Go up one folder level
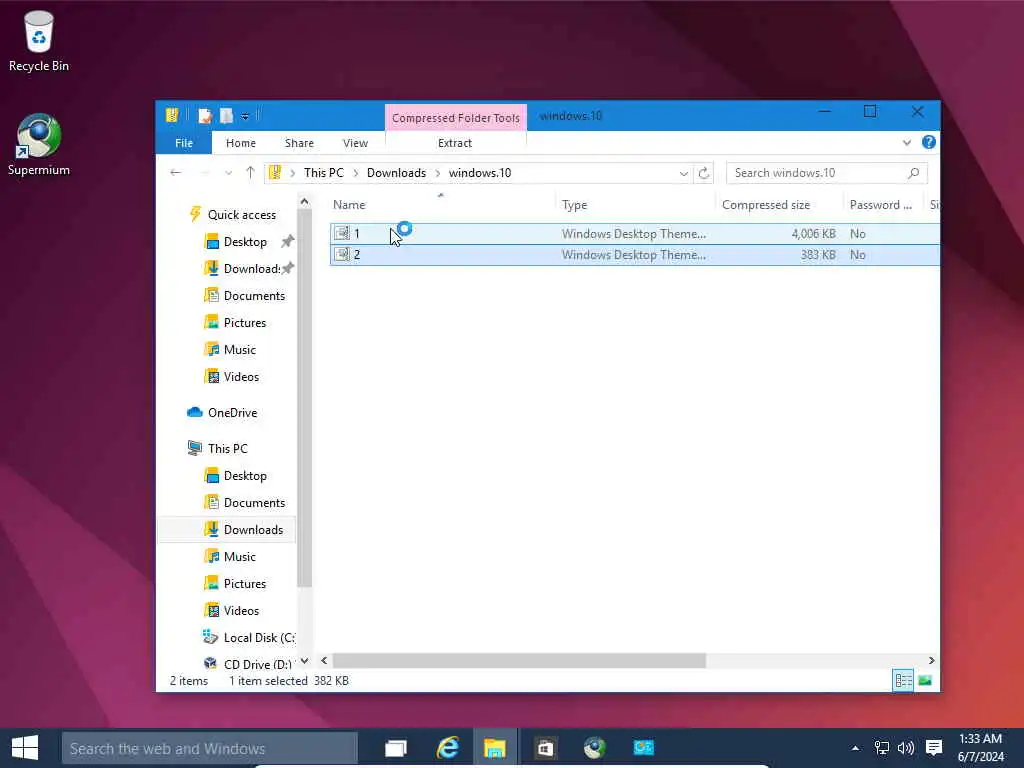Screen dimensions: 1024x768 pos(250,173)
